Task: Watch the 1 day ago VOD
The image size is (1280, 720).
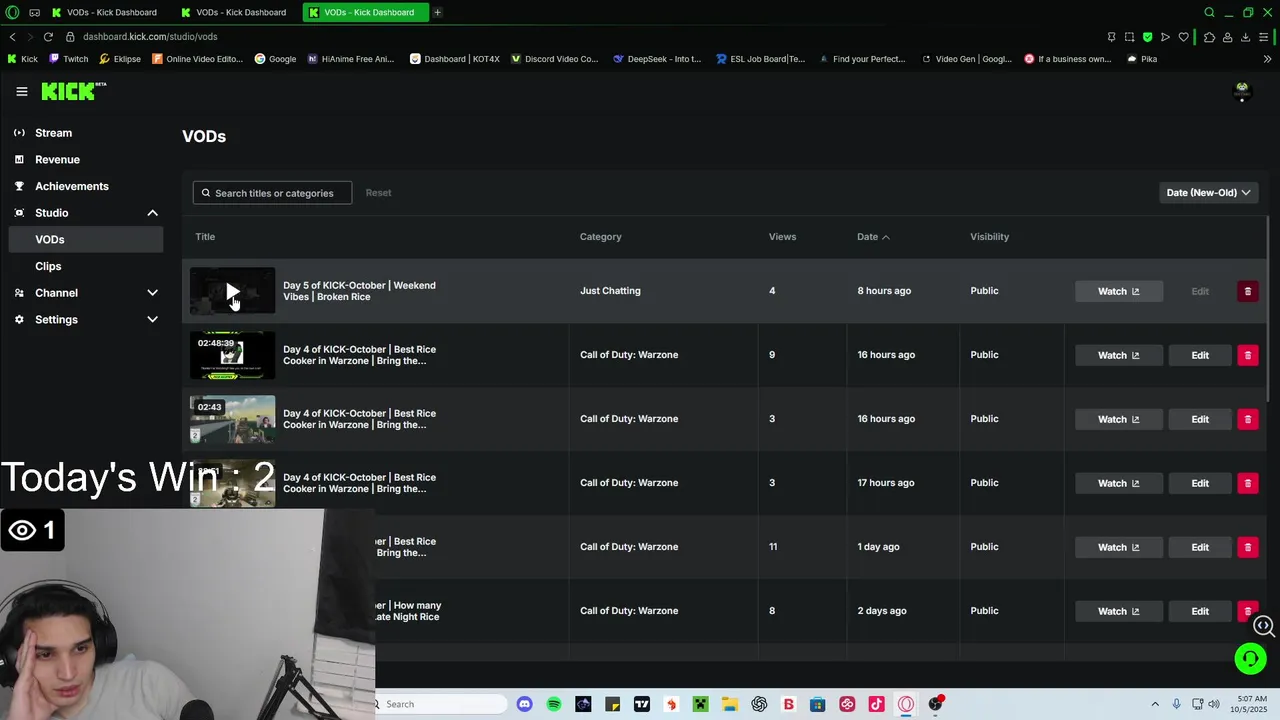Action: [x=1118, y=547]
